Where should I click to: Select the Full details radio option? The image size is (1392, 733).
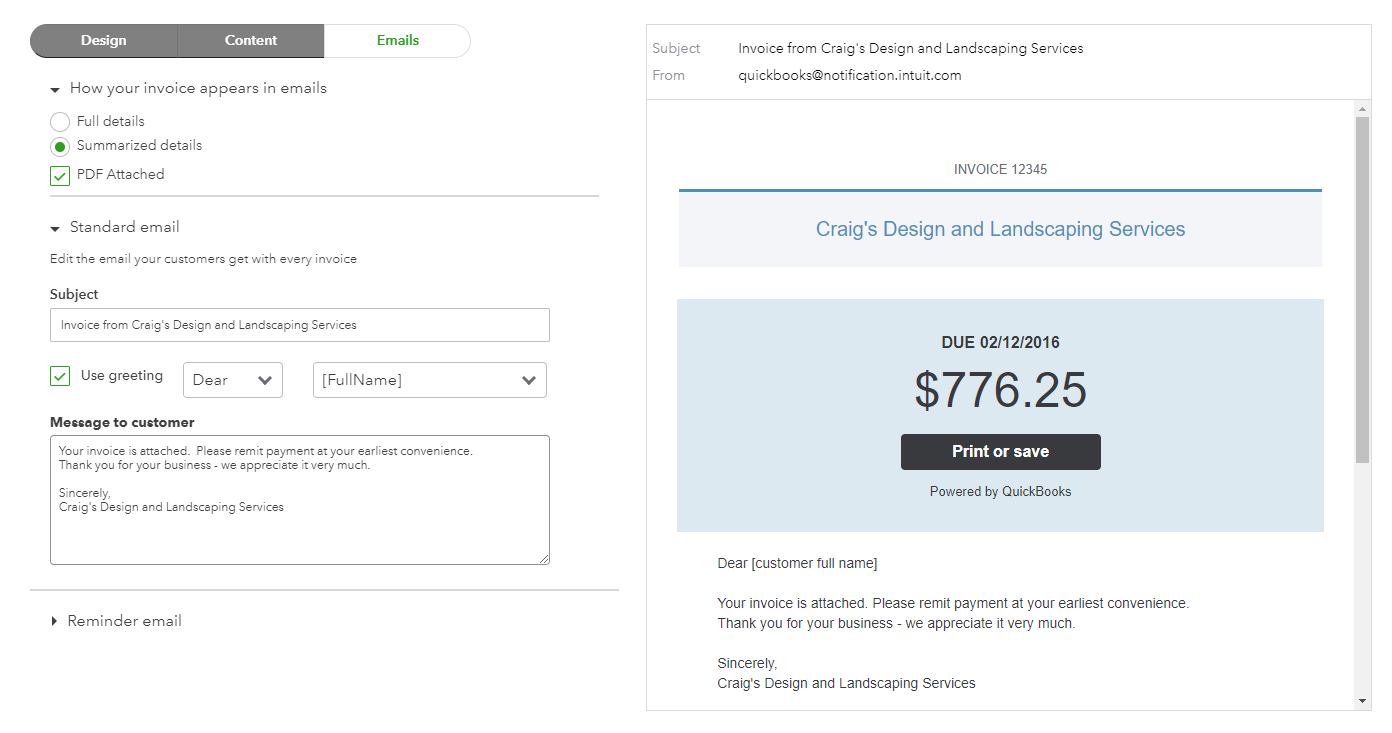[60, 122]
